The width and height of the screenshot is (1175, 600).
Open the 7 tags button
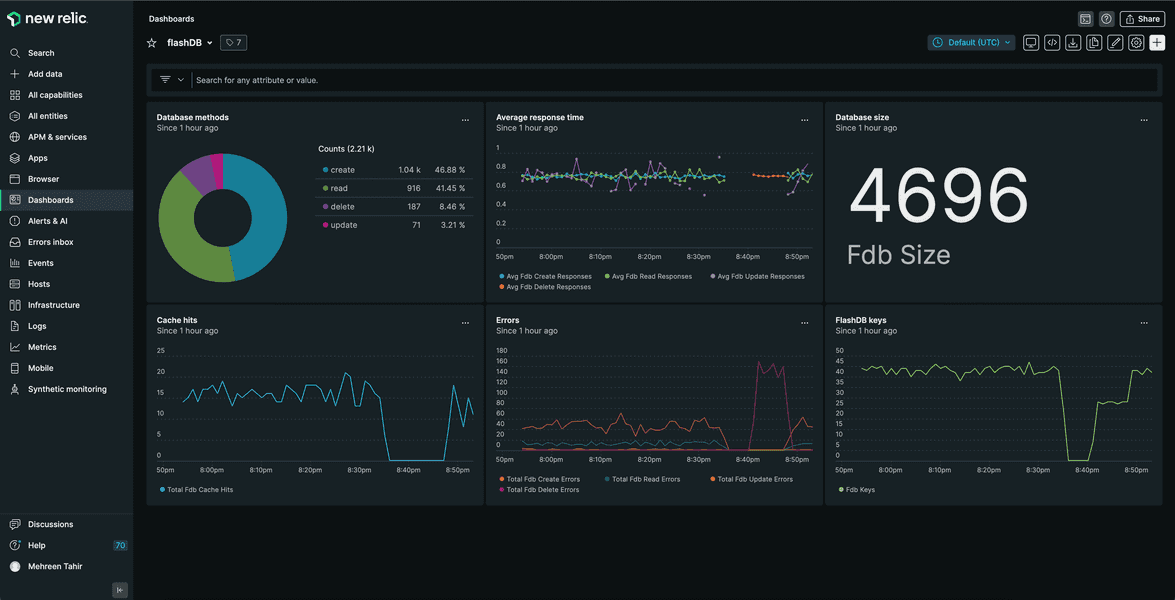[x=233, y=43]
